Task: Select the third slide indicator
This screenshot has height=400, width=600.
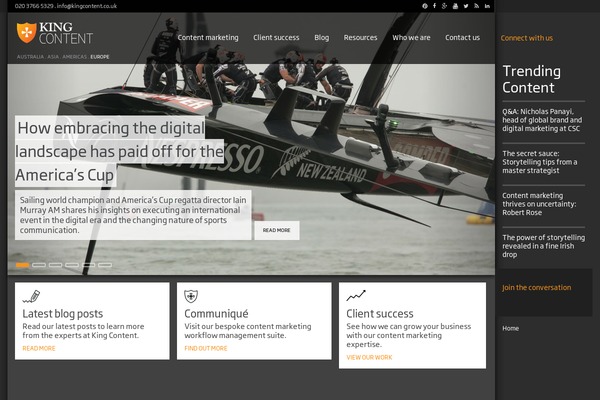Action: (x=55, y=265)
